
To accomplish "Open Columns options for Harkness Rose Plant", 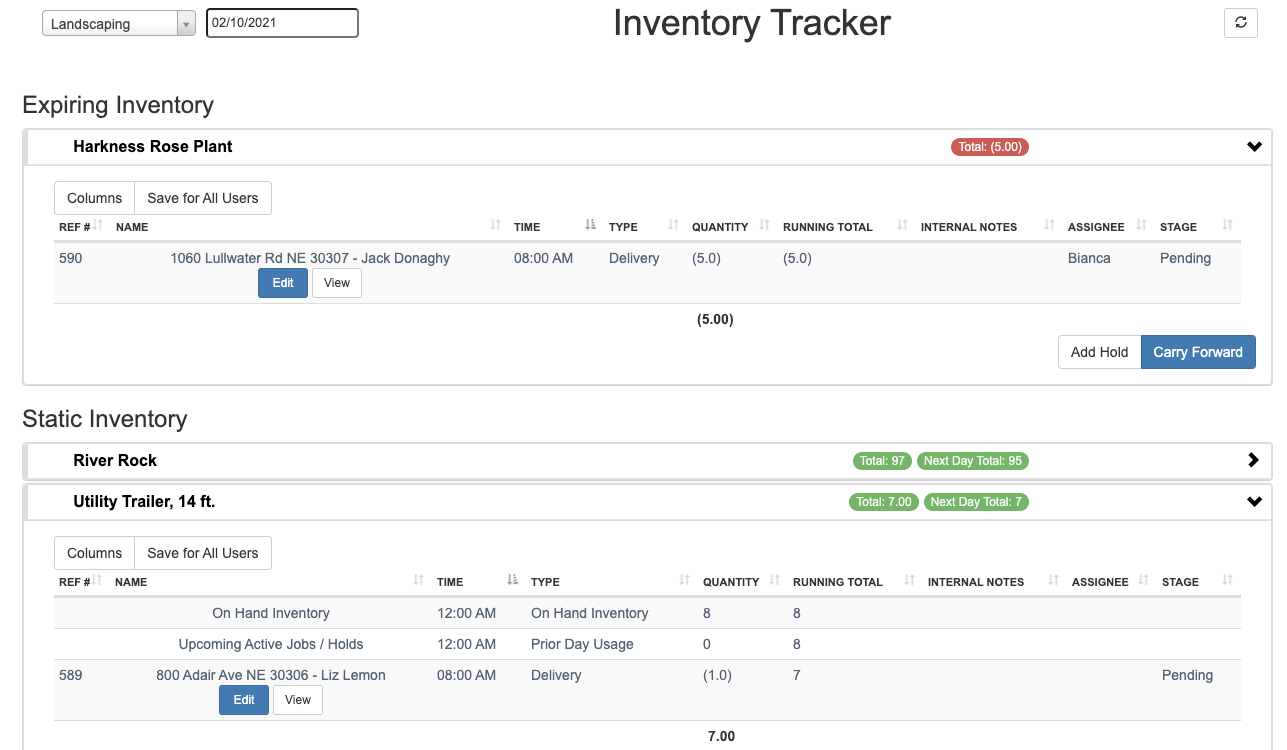I will (x=94, y=198).
